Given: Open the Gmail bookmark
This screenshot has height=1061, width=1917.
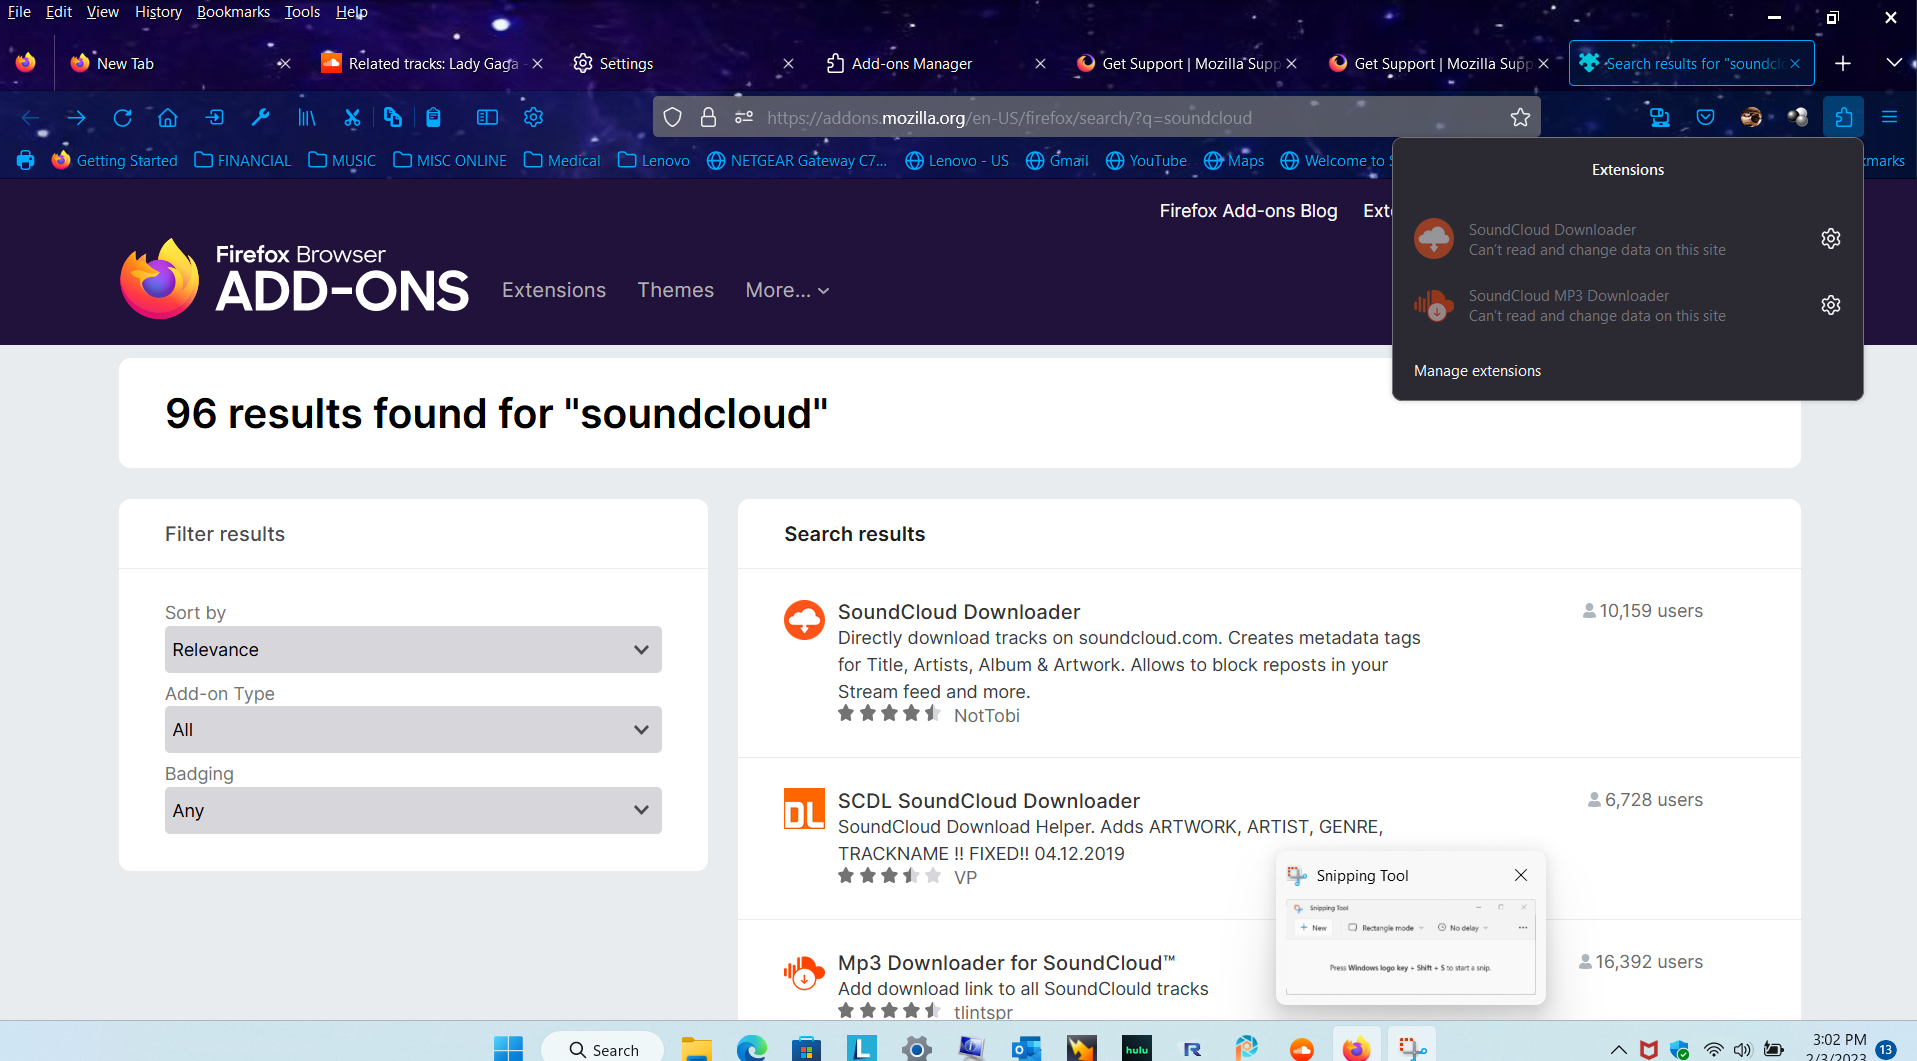Looking at the screenshot, I should click(1058, 160).
